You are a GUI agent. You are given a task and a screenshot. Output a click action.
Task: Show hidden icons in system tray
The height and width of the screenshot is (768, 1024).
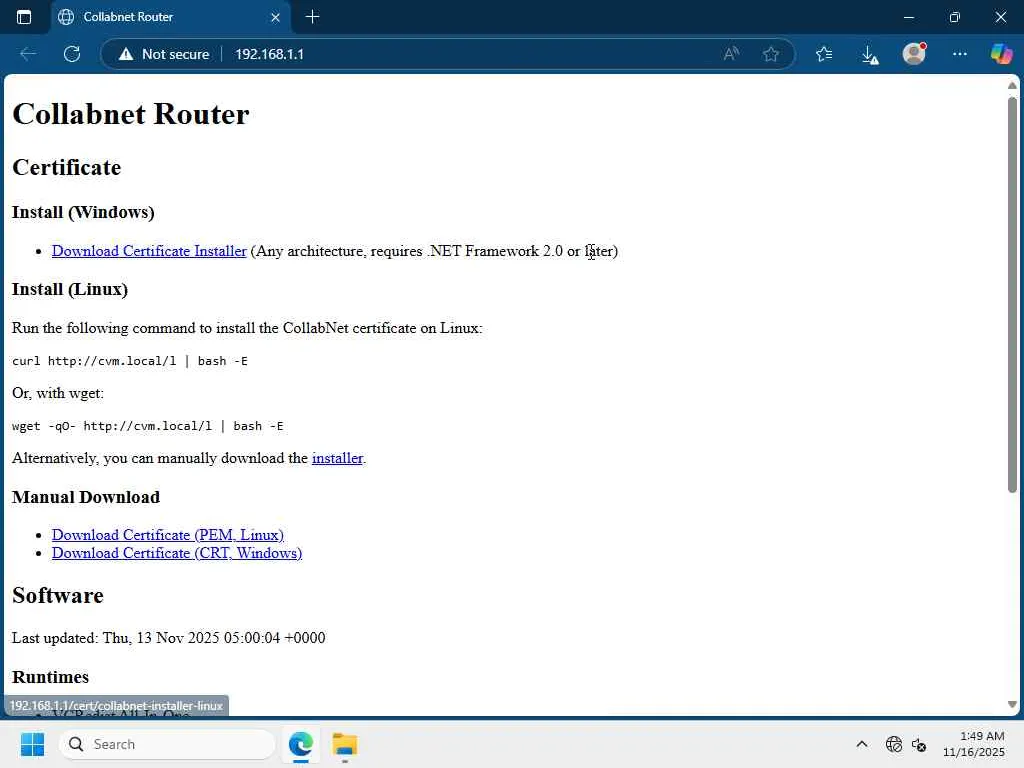coord(861,744)
